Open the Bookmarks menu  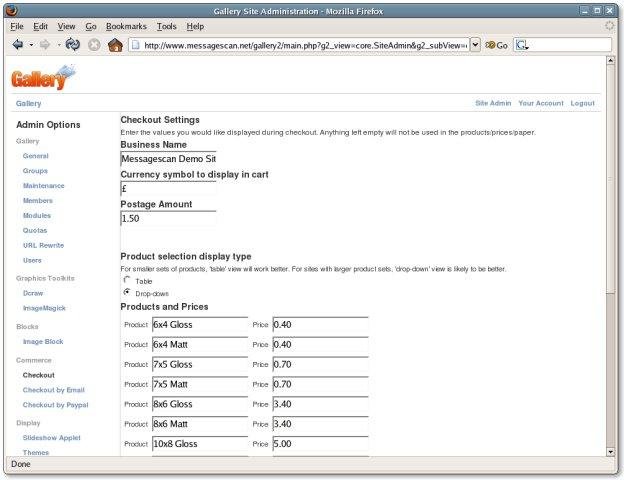[126, 26]
